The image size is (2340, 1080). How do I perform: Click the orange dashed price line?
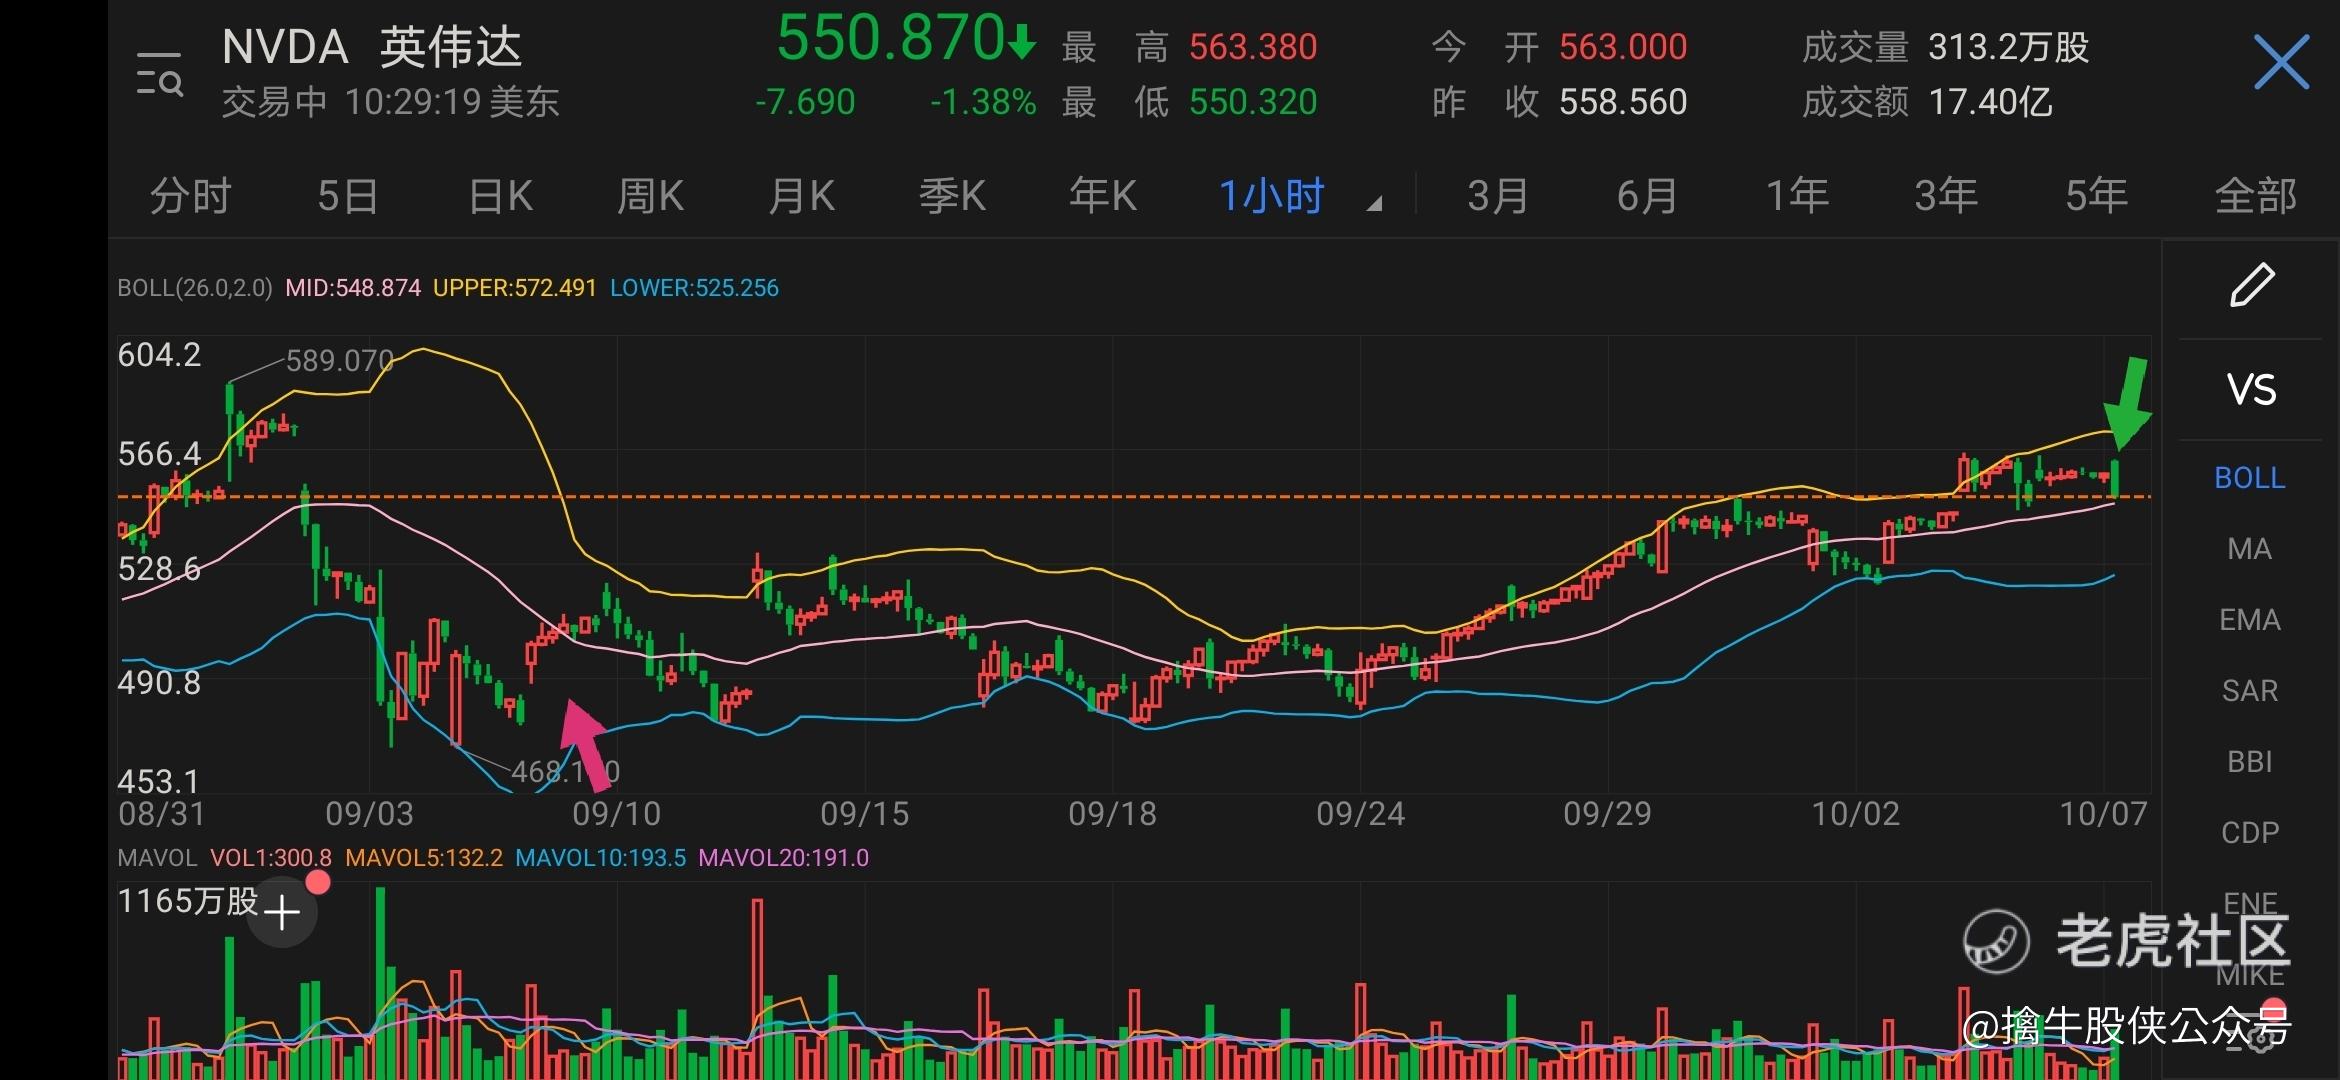tap(1000, 496)
